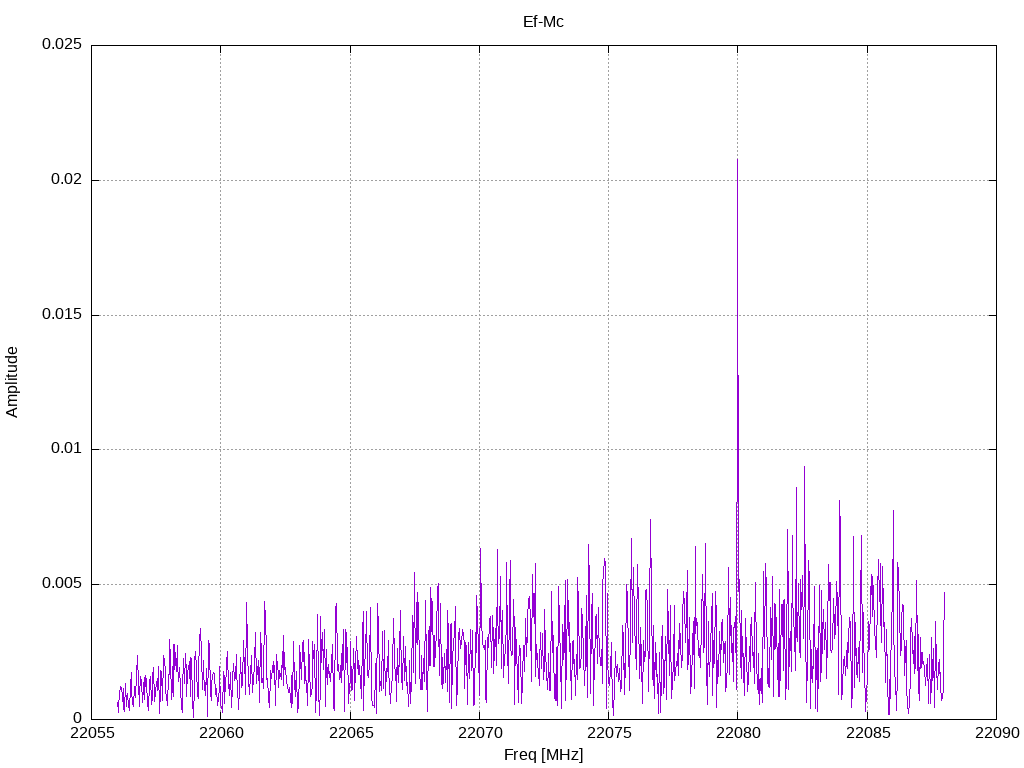The height and width of the screenshot is (768, 1024).
Task: Click the top of the tallest spike at 22080 MHz
Action: pos(737,159)
